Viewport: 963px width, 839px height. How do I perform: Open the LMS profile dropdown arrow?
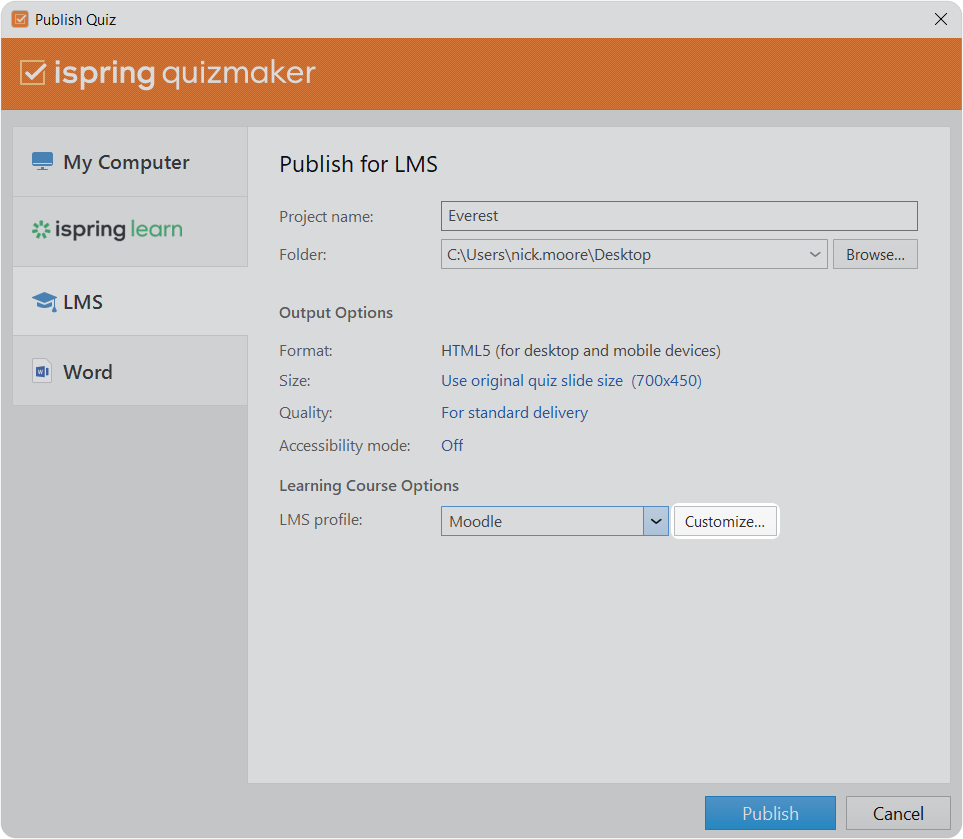pos(656,521)
